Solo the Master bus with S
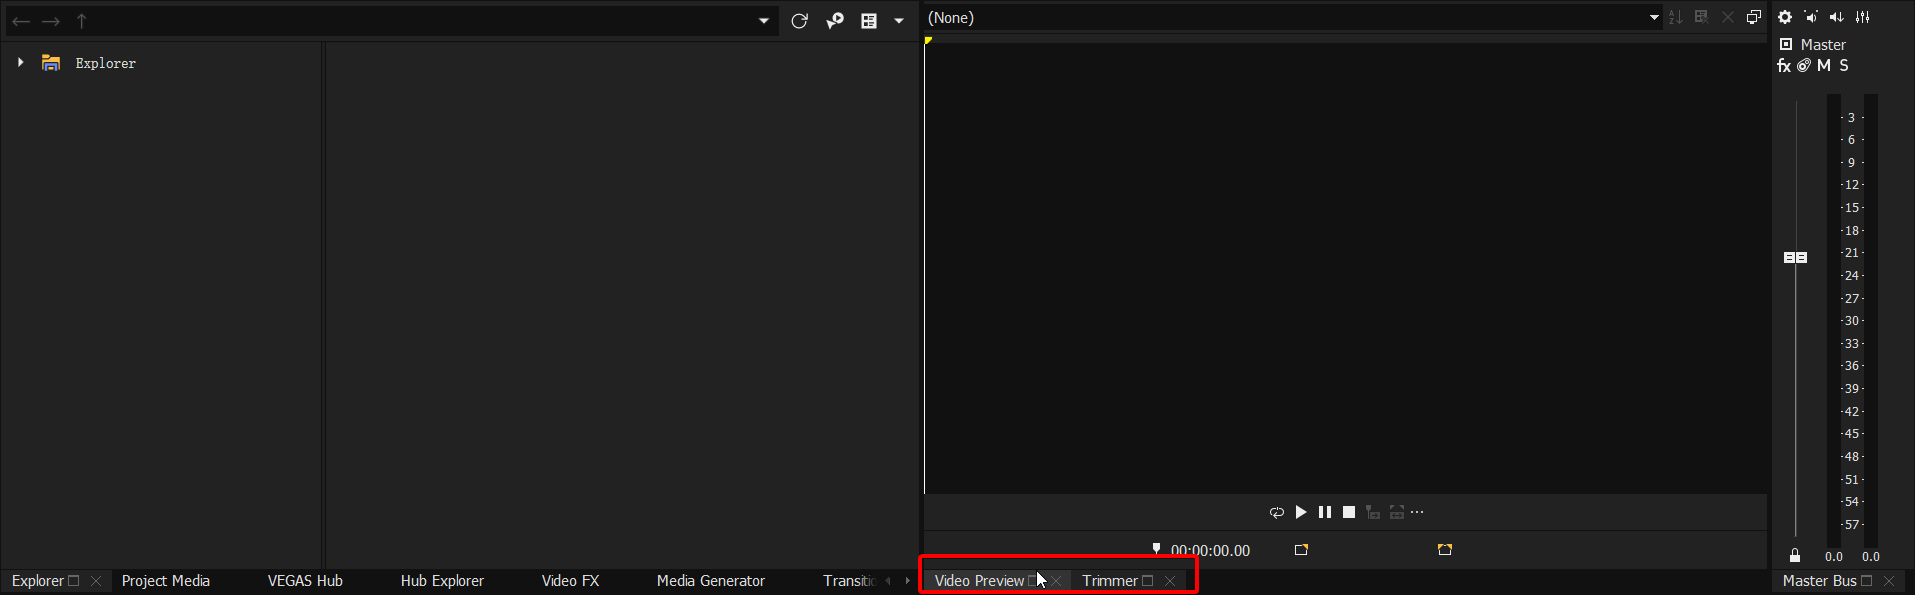1915x595 pixels. pyautogui.click(x=1844, y=66)
